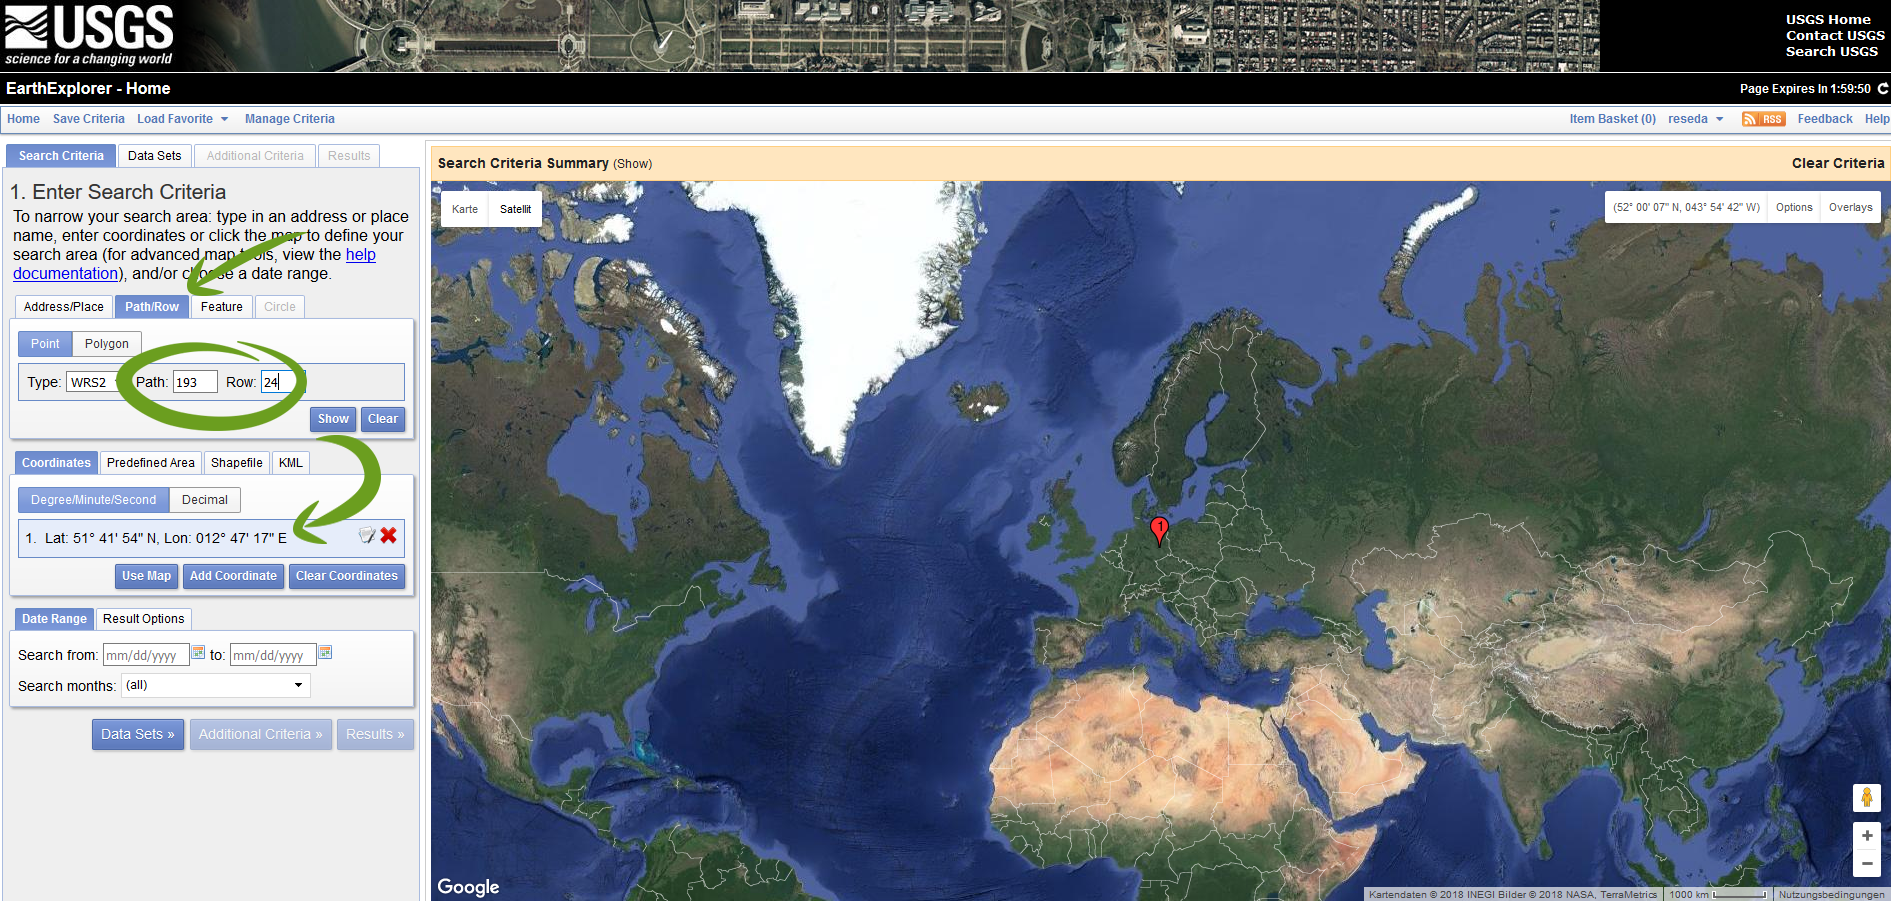
Task: Switch to the Data Sets tab
Action: (x=154, y=156)
